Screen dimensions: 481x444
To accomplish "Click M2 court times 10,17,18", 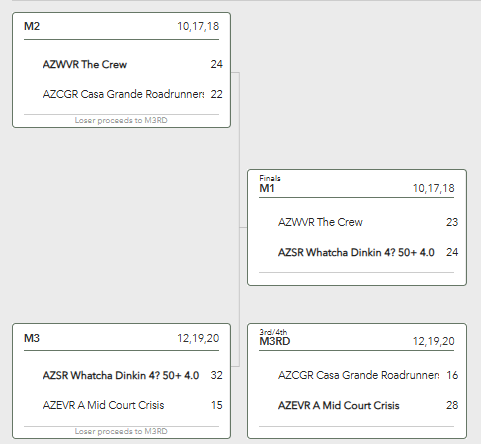I will click(x=198, y=26).
